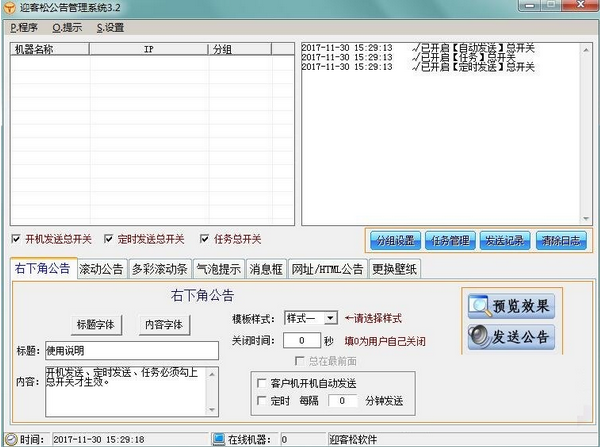Click the minutes interval input field
This screenshot has width=600, height=447.
coord(342,401)
